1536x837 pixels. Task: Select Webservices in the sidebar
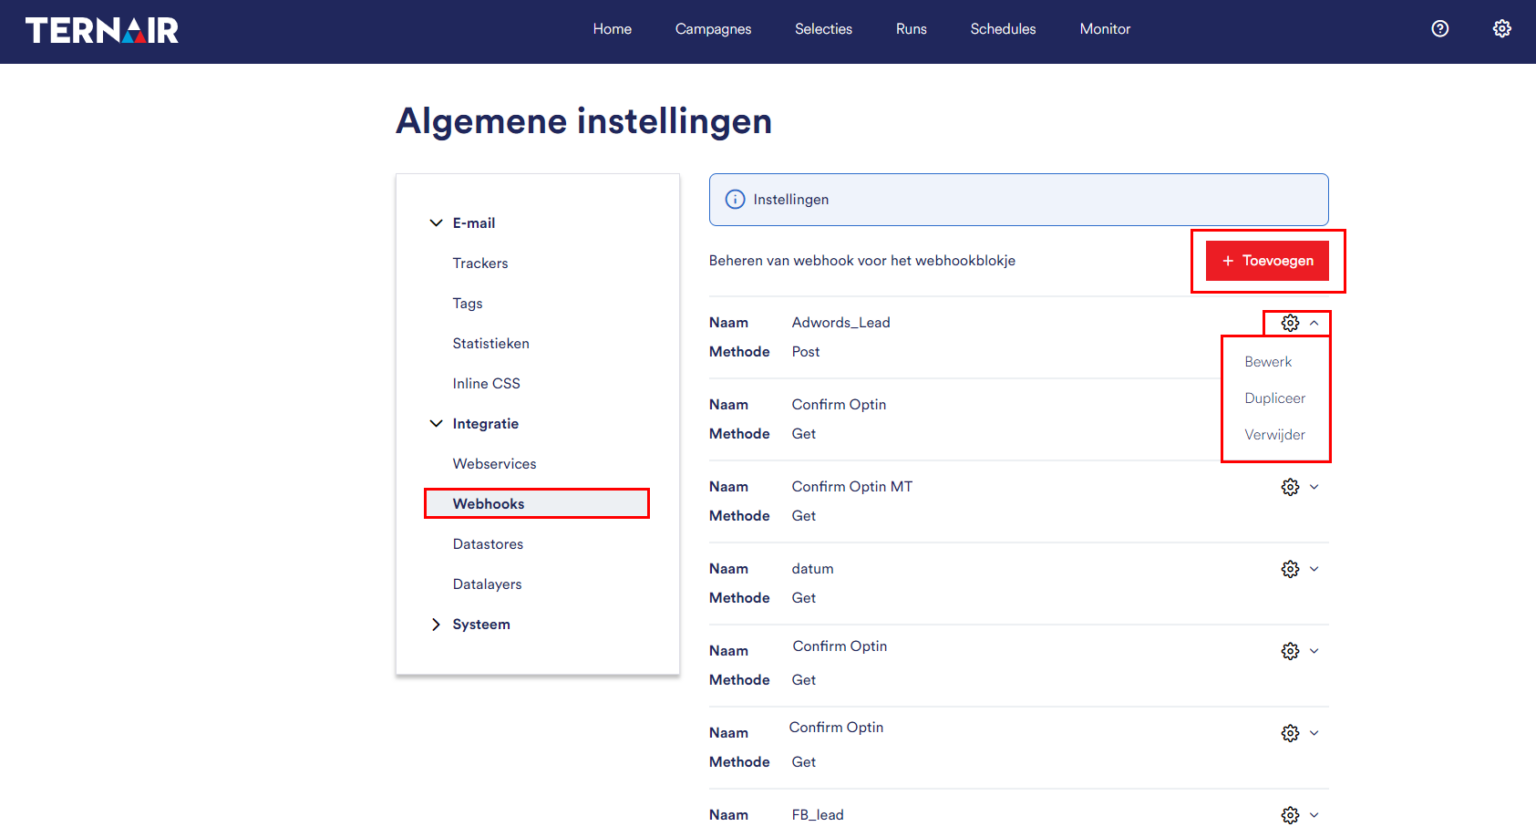[x=494, y=464]
